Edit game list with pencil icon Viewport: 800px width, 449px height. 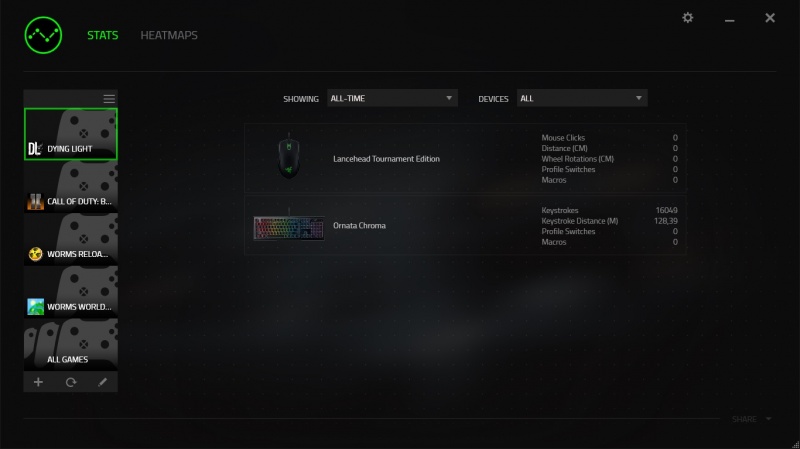coord(103,382)
